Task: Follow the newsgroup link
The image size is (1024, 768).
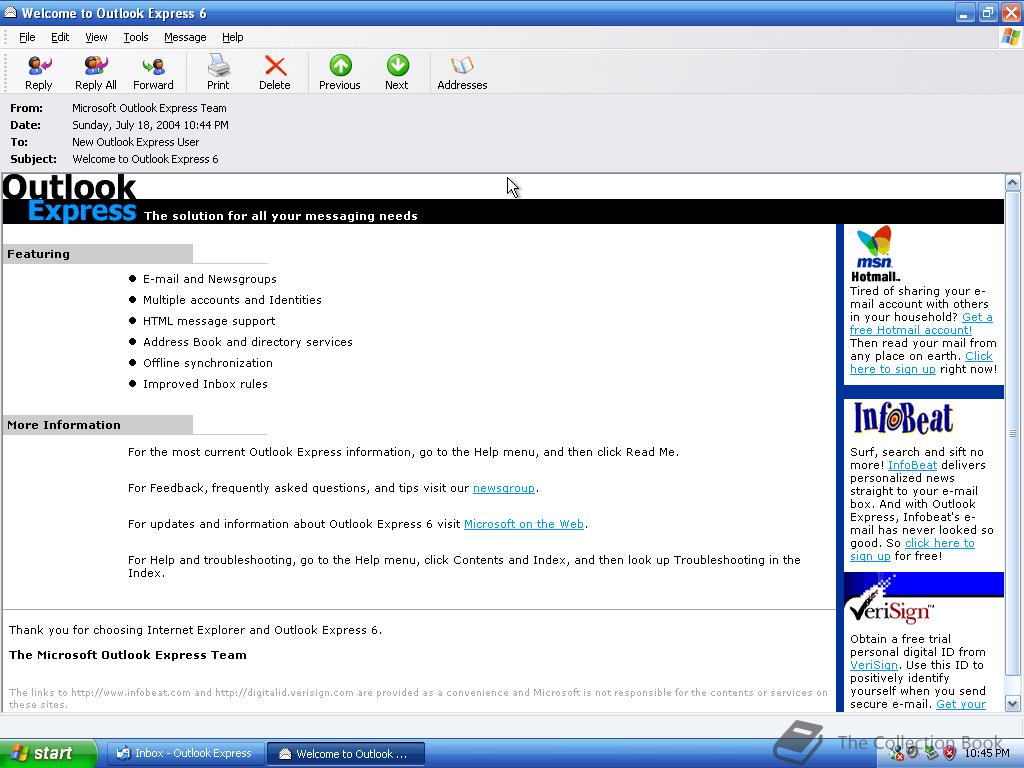Action: pyautogui.click(x=504, y=488)
